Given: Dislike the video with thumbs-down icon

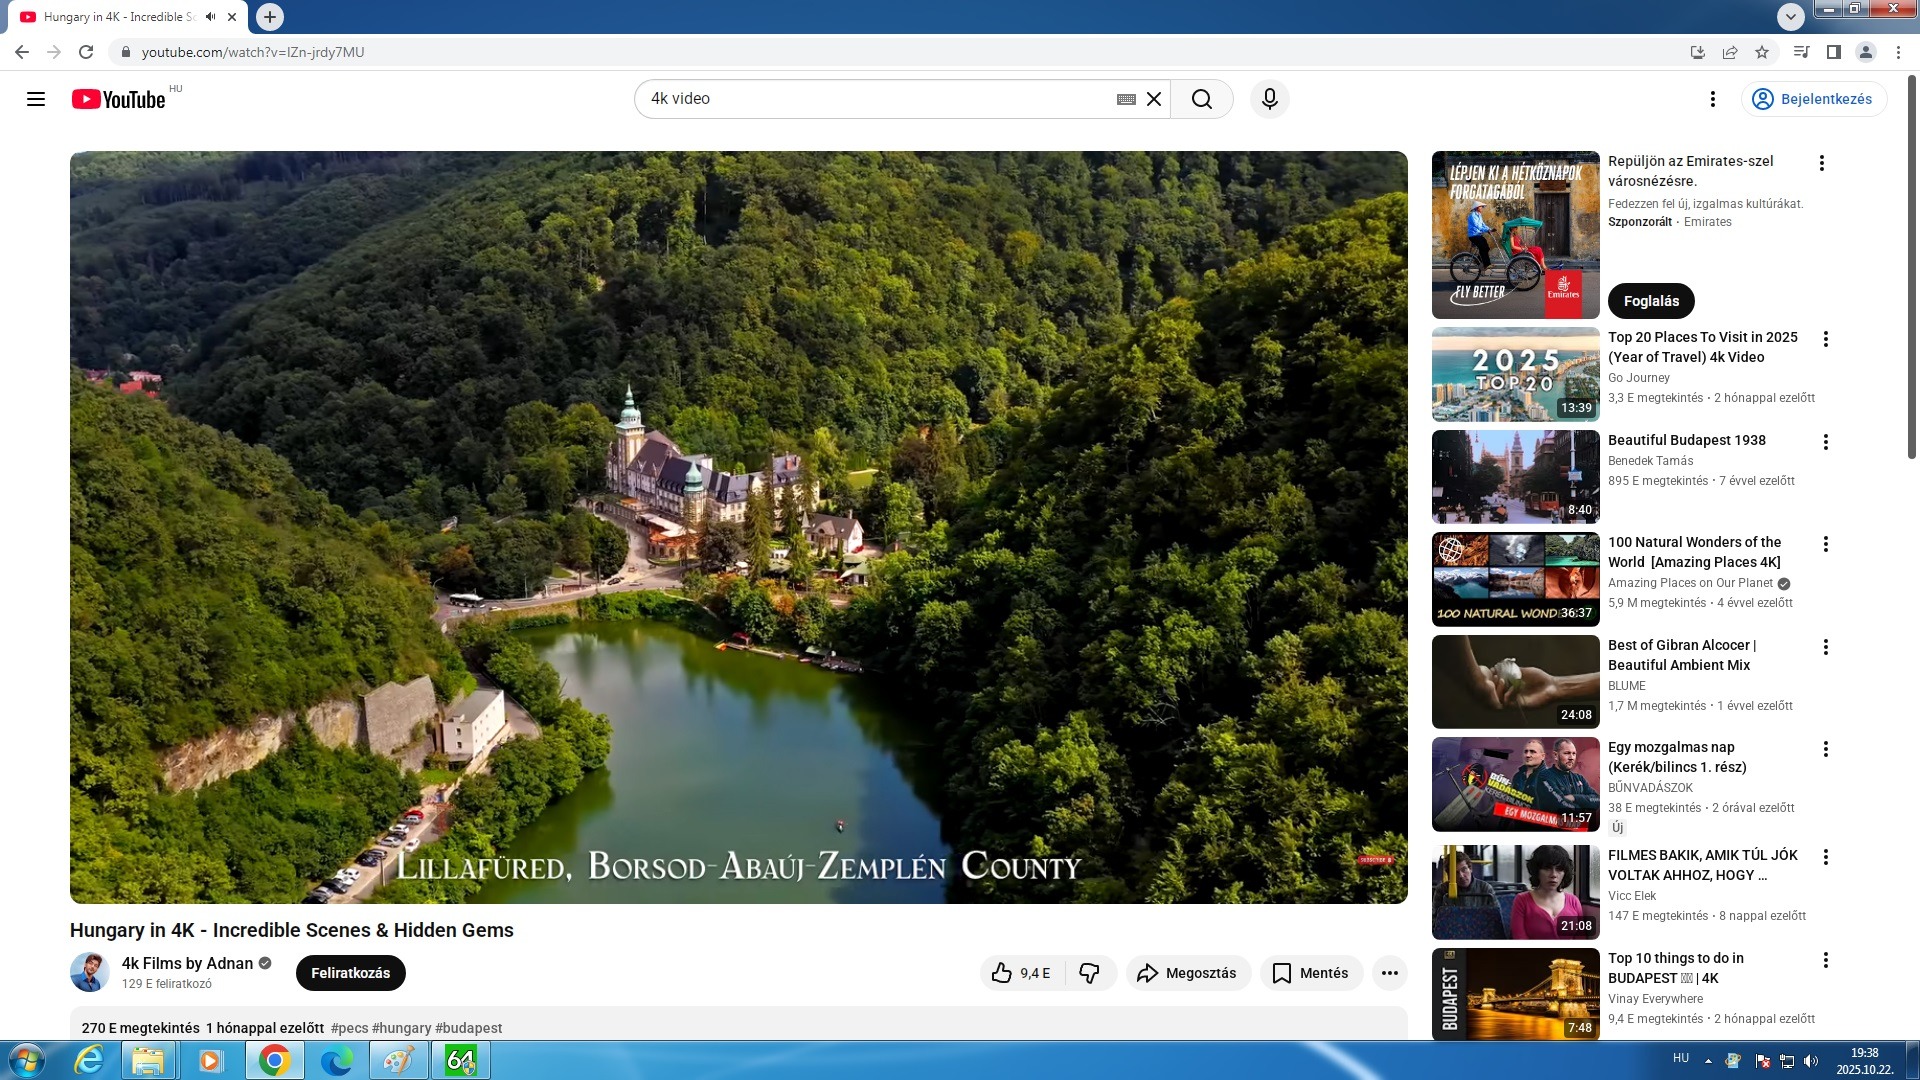Looking at the screenshot, I should pos(1089,973).
